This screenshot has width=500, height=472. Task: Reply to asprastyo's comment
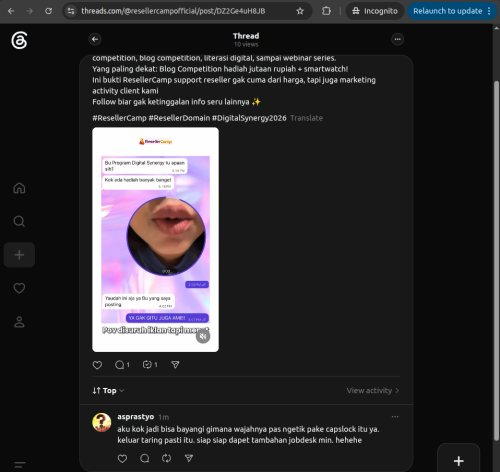145,459
